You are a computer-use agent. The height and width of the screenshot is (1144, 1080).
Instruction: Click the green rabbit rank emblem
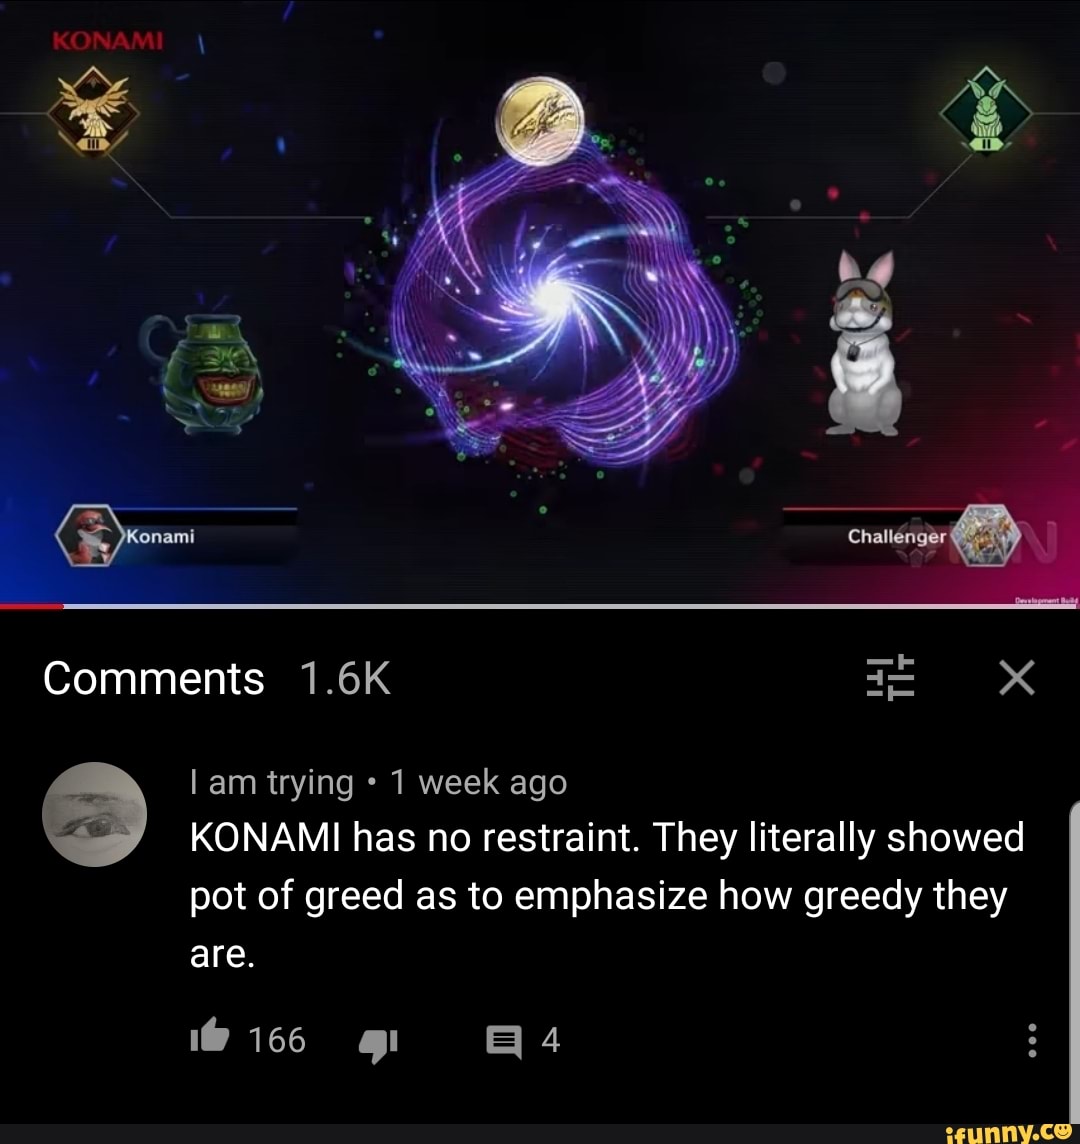[x=986, y=110]
